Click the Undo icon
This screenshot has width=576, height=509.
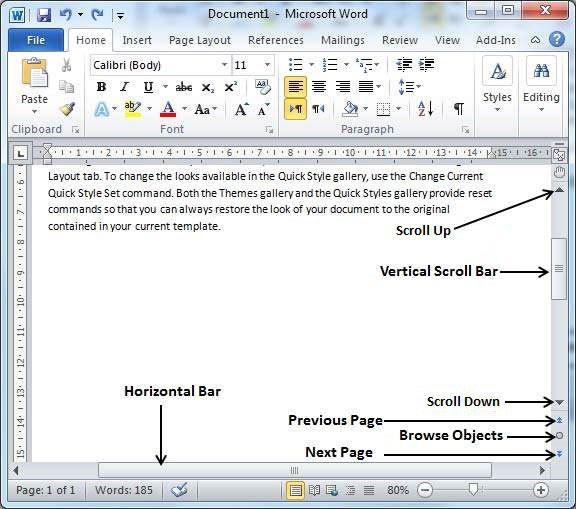pyautogui.click(x=66, y=15)
